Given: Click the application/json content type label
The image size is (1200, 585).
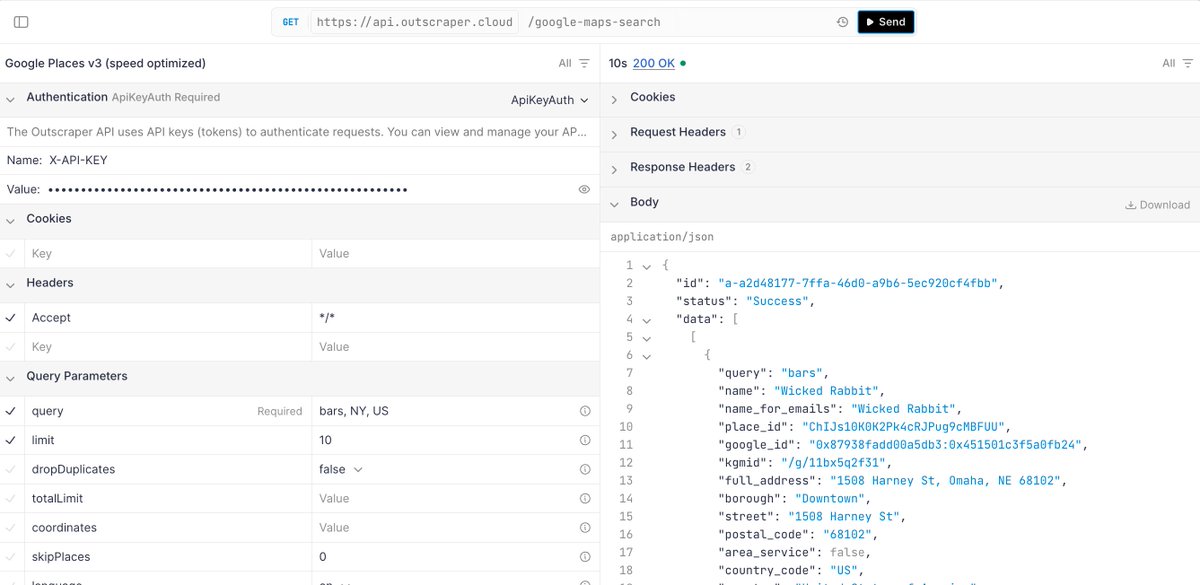Looking at the screenshot, I should (662, 238).
